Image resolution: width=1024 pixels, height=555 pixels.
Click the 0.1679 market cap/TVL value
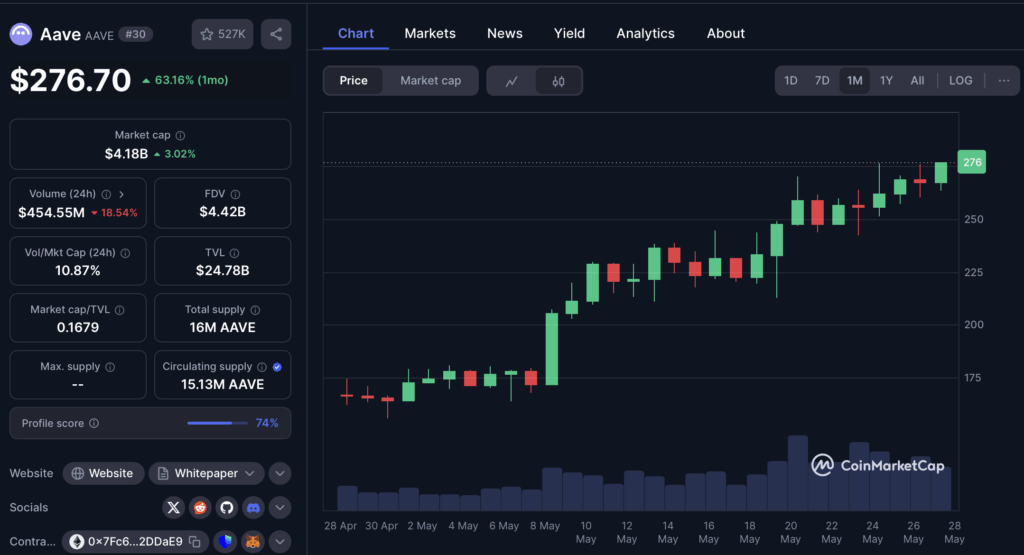coord(78,327)
